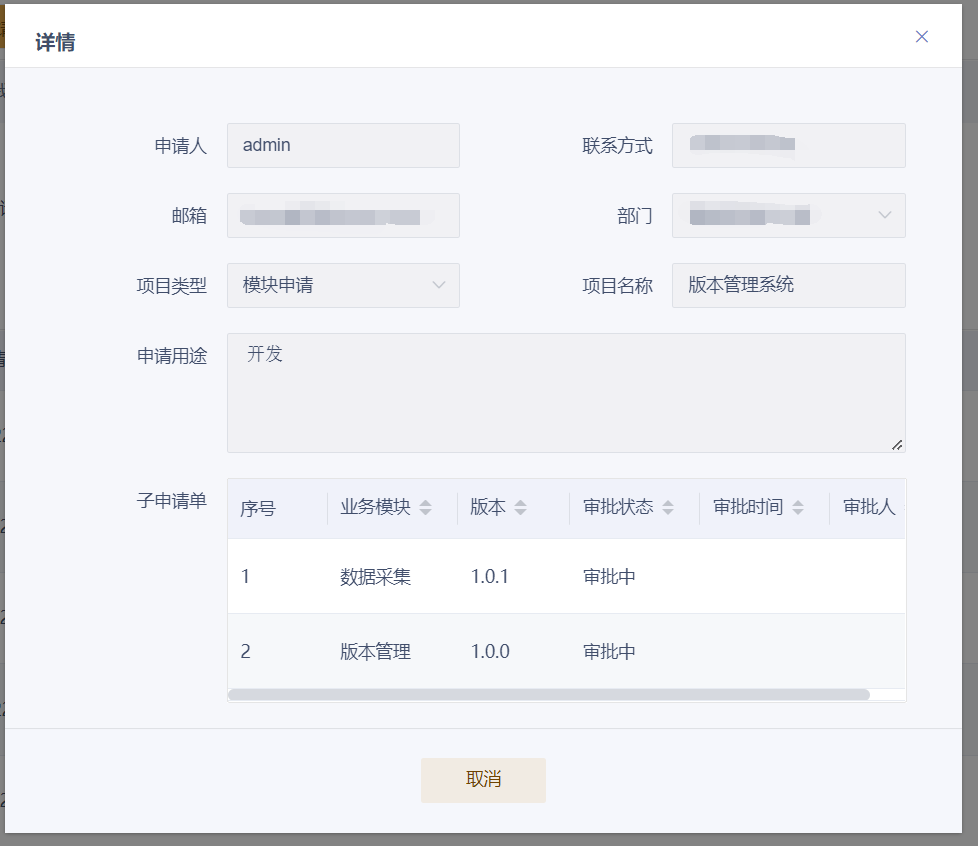This screenshot has width=978, height=846.
Task: Sort table by 审批状态 column arrows
Action: [x=668, y=508]
